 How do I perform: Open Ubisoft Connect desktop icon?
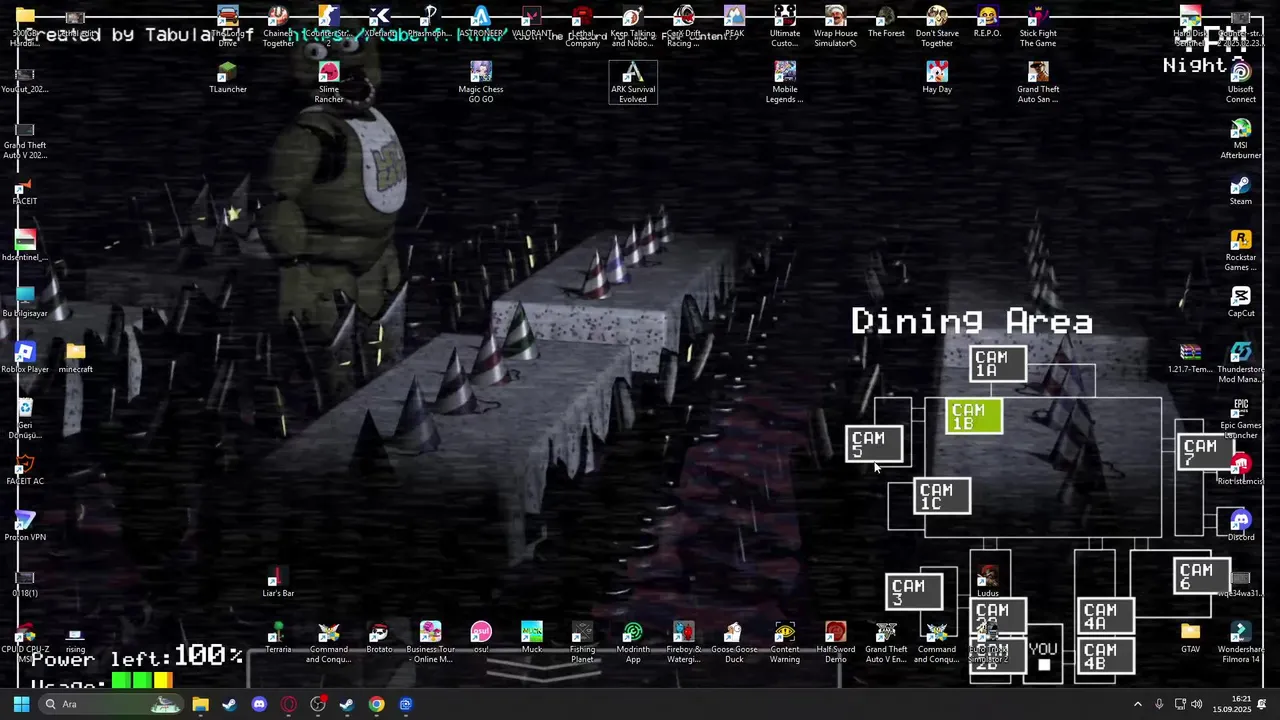[1241, 82]
